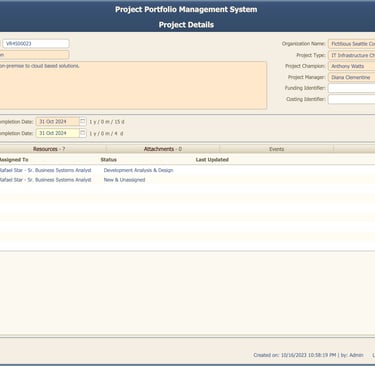Open the New & Unassigned status row
This screenshot has height=366, width=375.
tap(124, 180)
